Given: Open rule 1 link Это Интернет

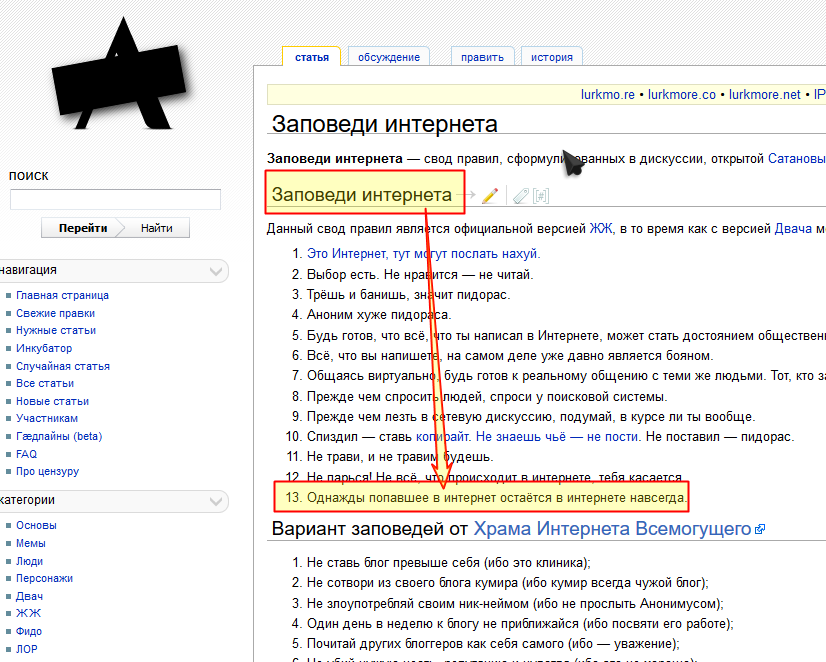Looking at the screenshot, I should [424, 254].
